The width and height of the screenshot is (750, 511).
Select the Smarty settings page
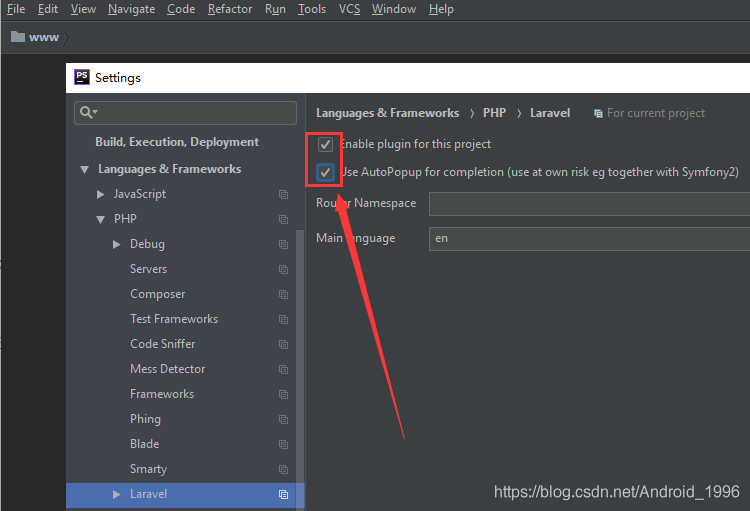coord(148,469)
